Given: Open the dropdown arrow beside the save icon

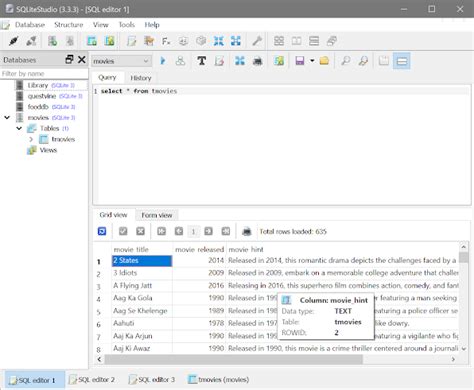Looking at the screenshot, I should tap(312, 61).
